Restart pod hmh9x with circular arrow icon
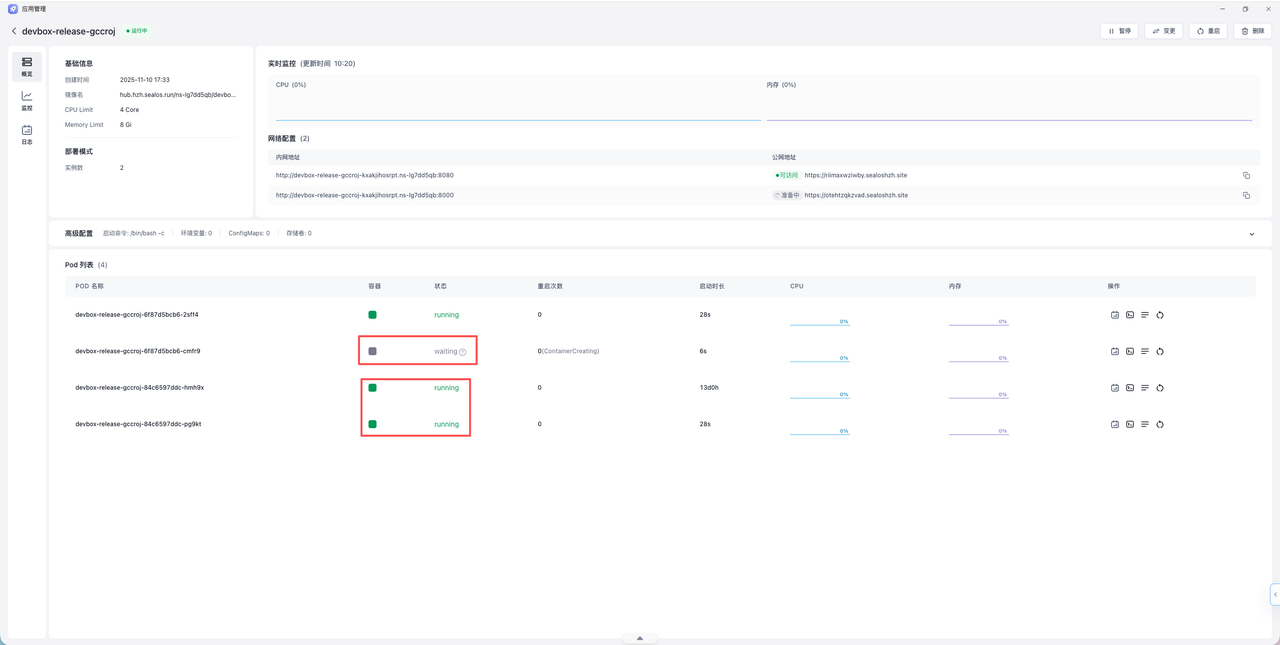1280x645 pixels. (1160, 388)
